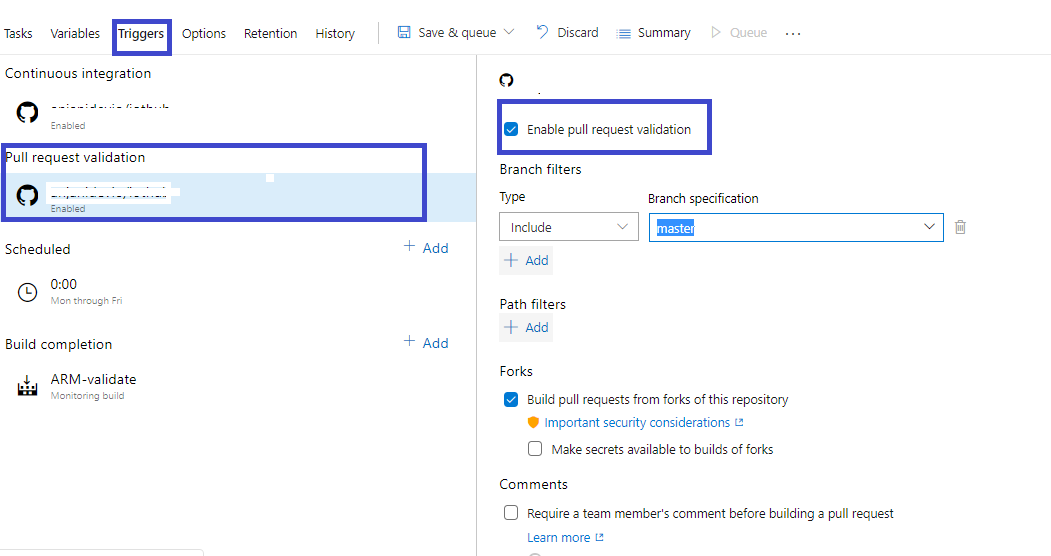This screenshot has height=556, width=1051.
Task: Disable the Enable pull request validation checkbox
Action: (511, 129)
